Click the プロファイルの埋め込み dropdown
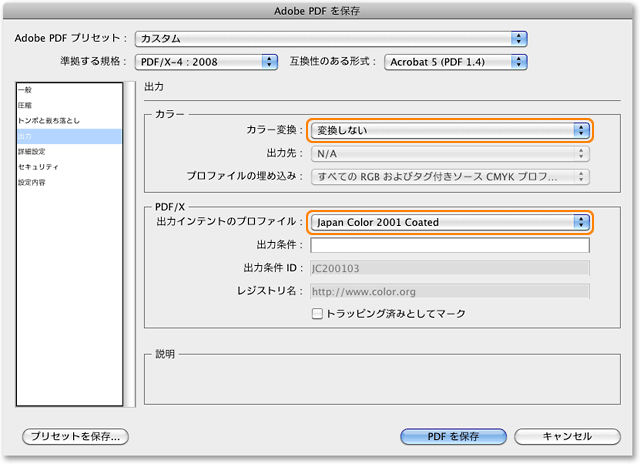The height and width of the screenshot is (464, 640). pyautogui.click(x=449, y=177)
